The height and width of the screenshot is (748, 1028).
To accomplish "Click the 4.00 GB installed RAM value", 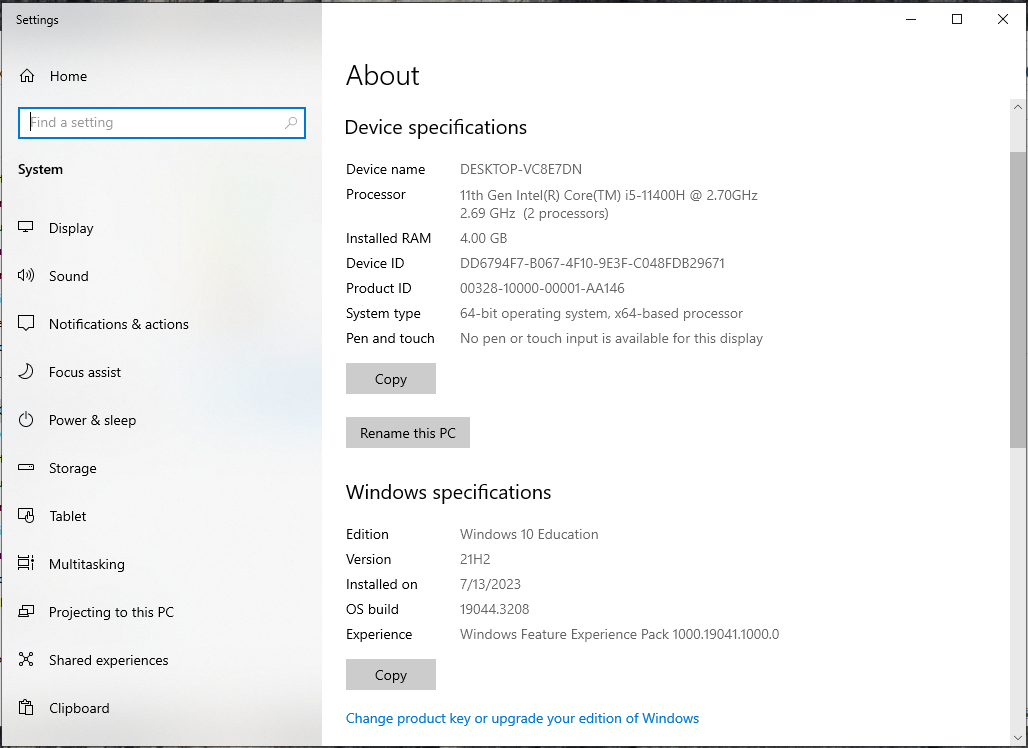I will (x=483, y=238).
